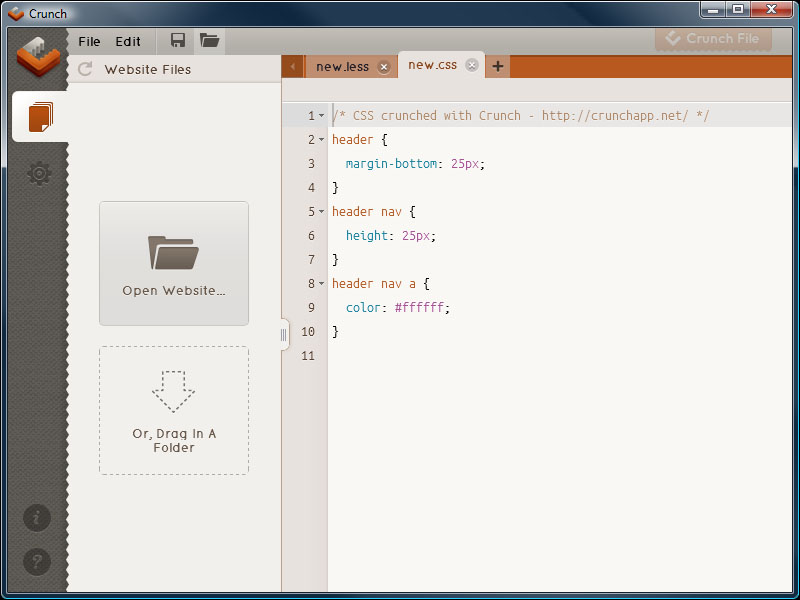The height and width of the screenshot is (600, 800).
Task: Open the files panel sidebar icon
Action: tap(40, 117)
